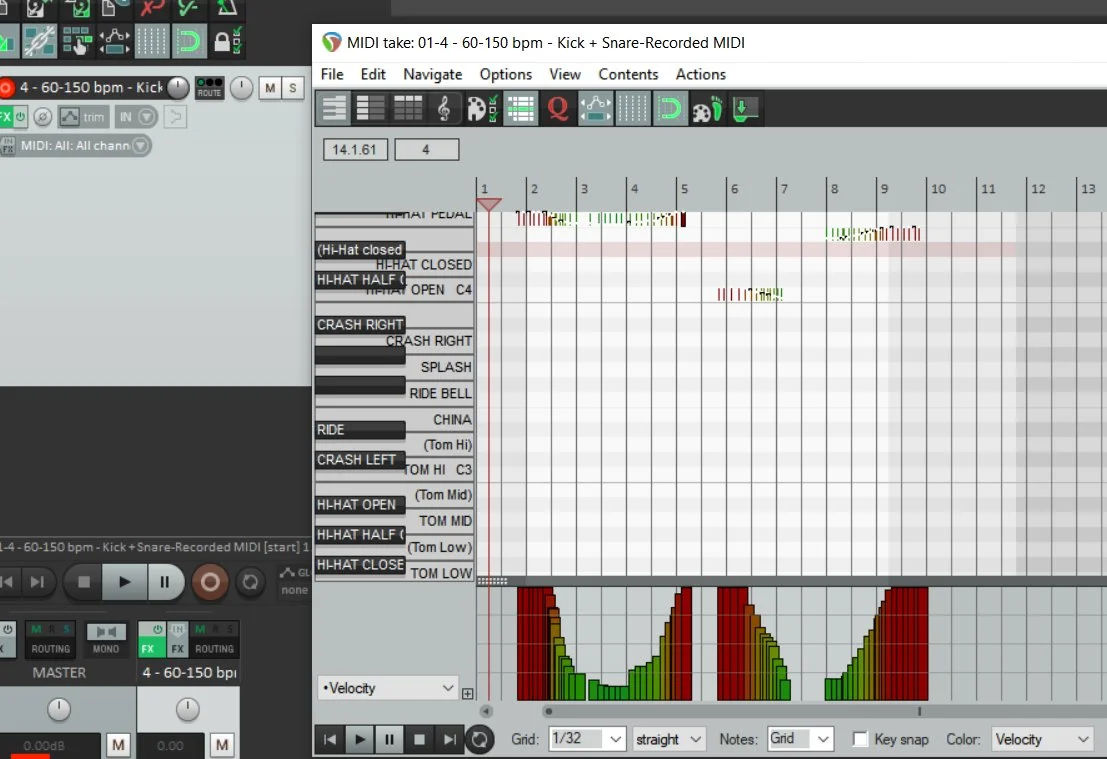
Task: Toggle grid lines in main toolbar
Action: [x=151, y=41]
